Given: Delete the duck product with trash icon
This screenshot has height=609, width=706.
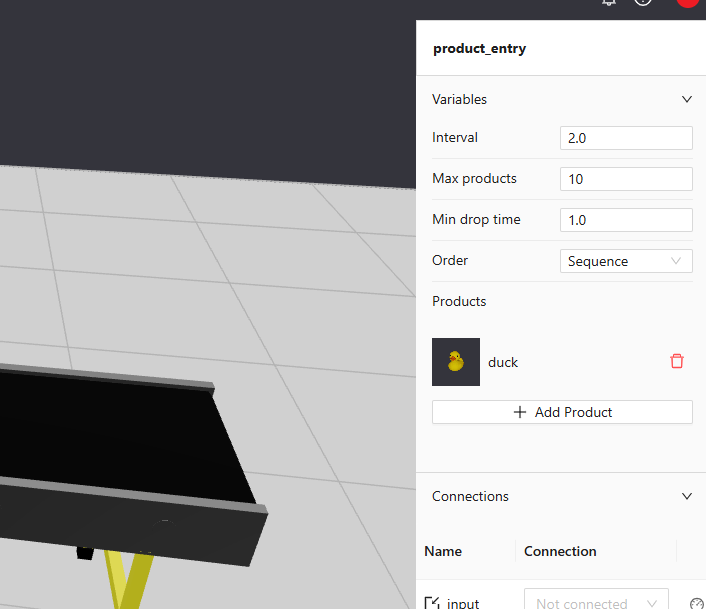Looking at the screenshot, I should (677, 361).
